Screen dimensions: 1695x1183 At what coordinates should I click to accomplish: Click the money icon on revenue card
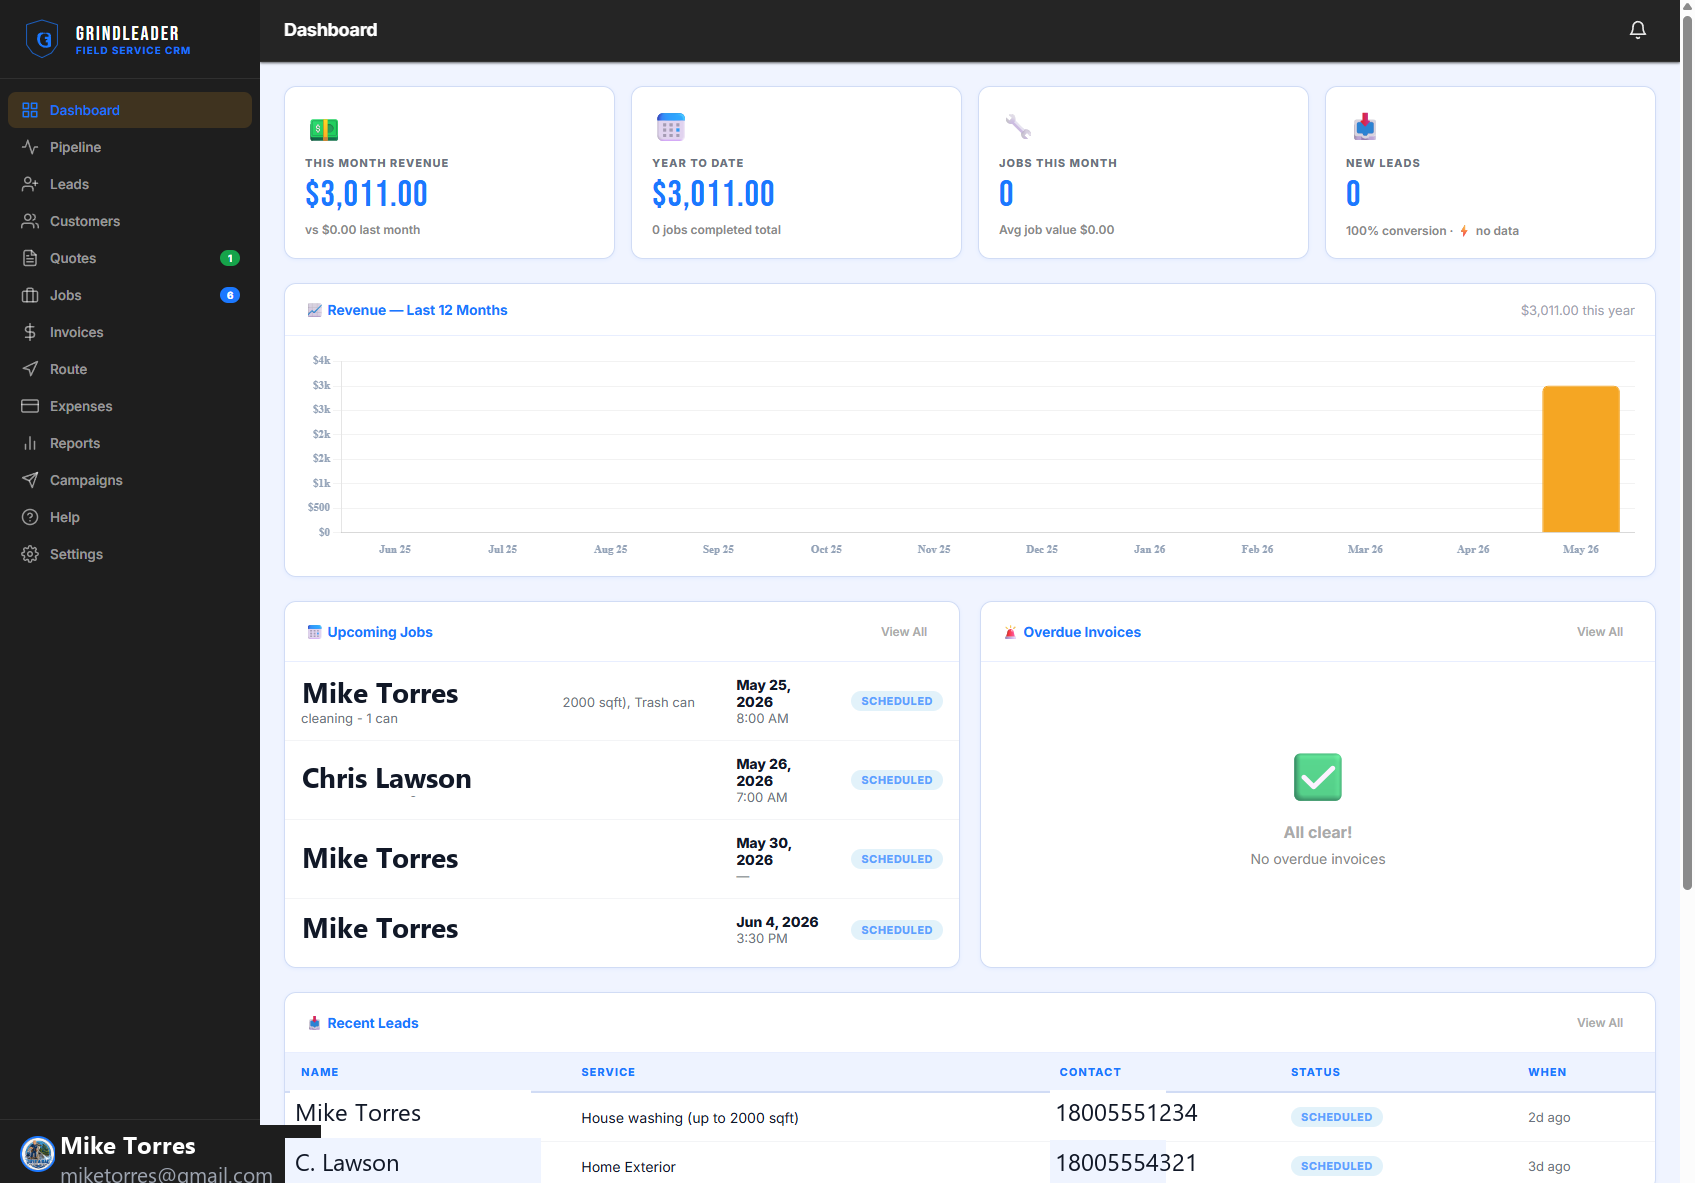[324, 129]
